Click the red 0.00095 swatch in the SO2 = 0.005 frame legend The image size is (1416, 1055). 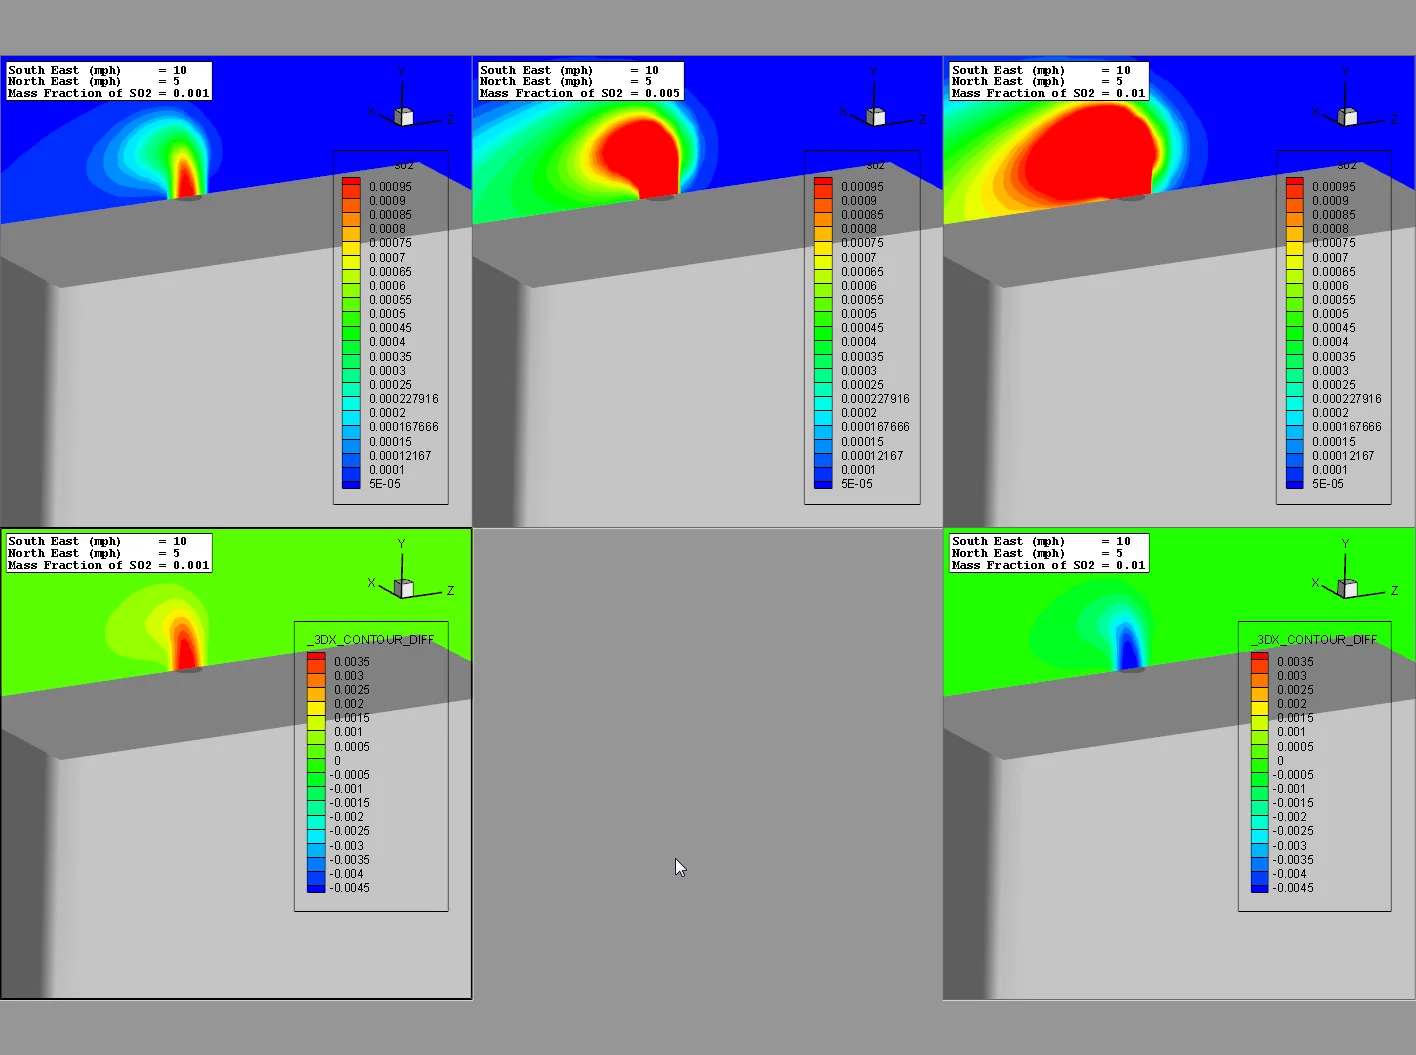point(823,184)
